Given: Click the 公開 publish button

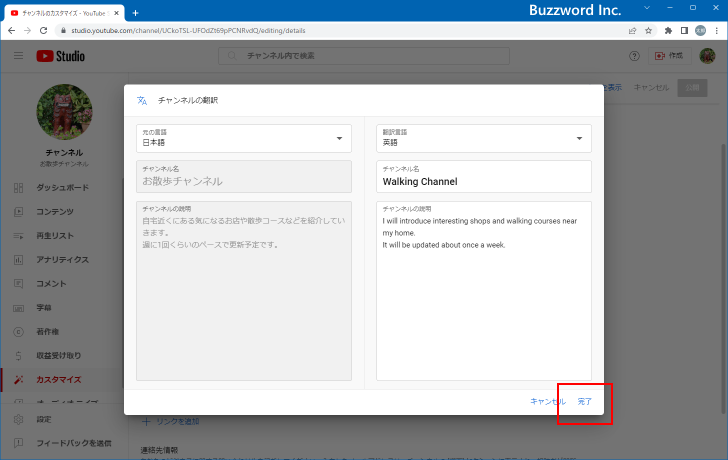Looking at the screenshot, I should click(692, 88).
